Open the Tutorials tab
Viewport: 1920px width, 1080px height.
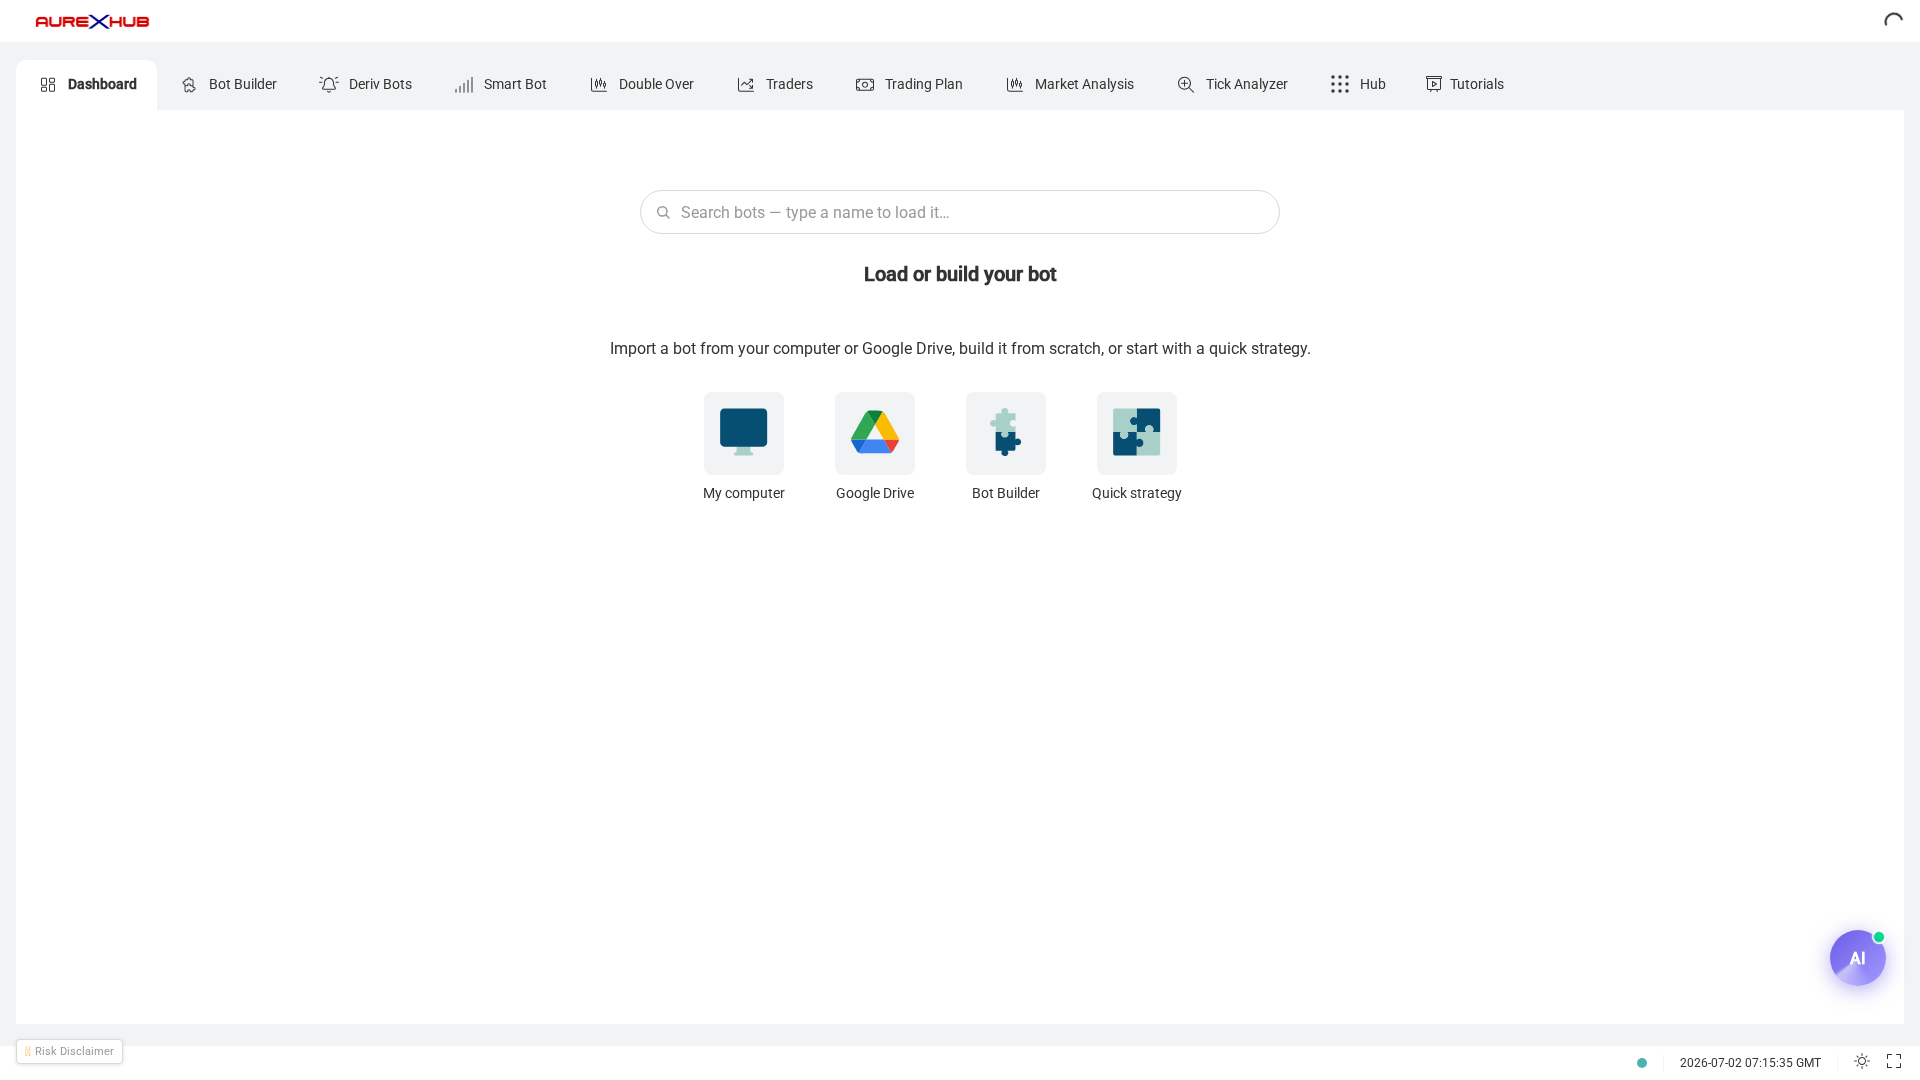coord(1464,84)
